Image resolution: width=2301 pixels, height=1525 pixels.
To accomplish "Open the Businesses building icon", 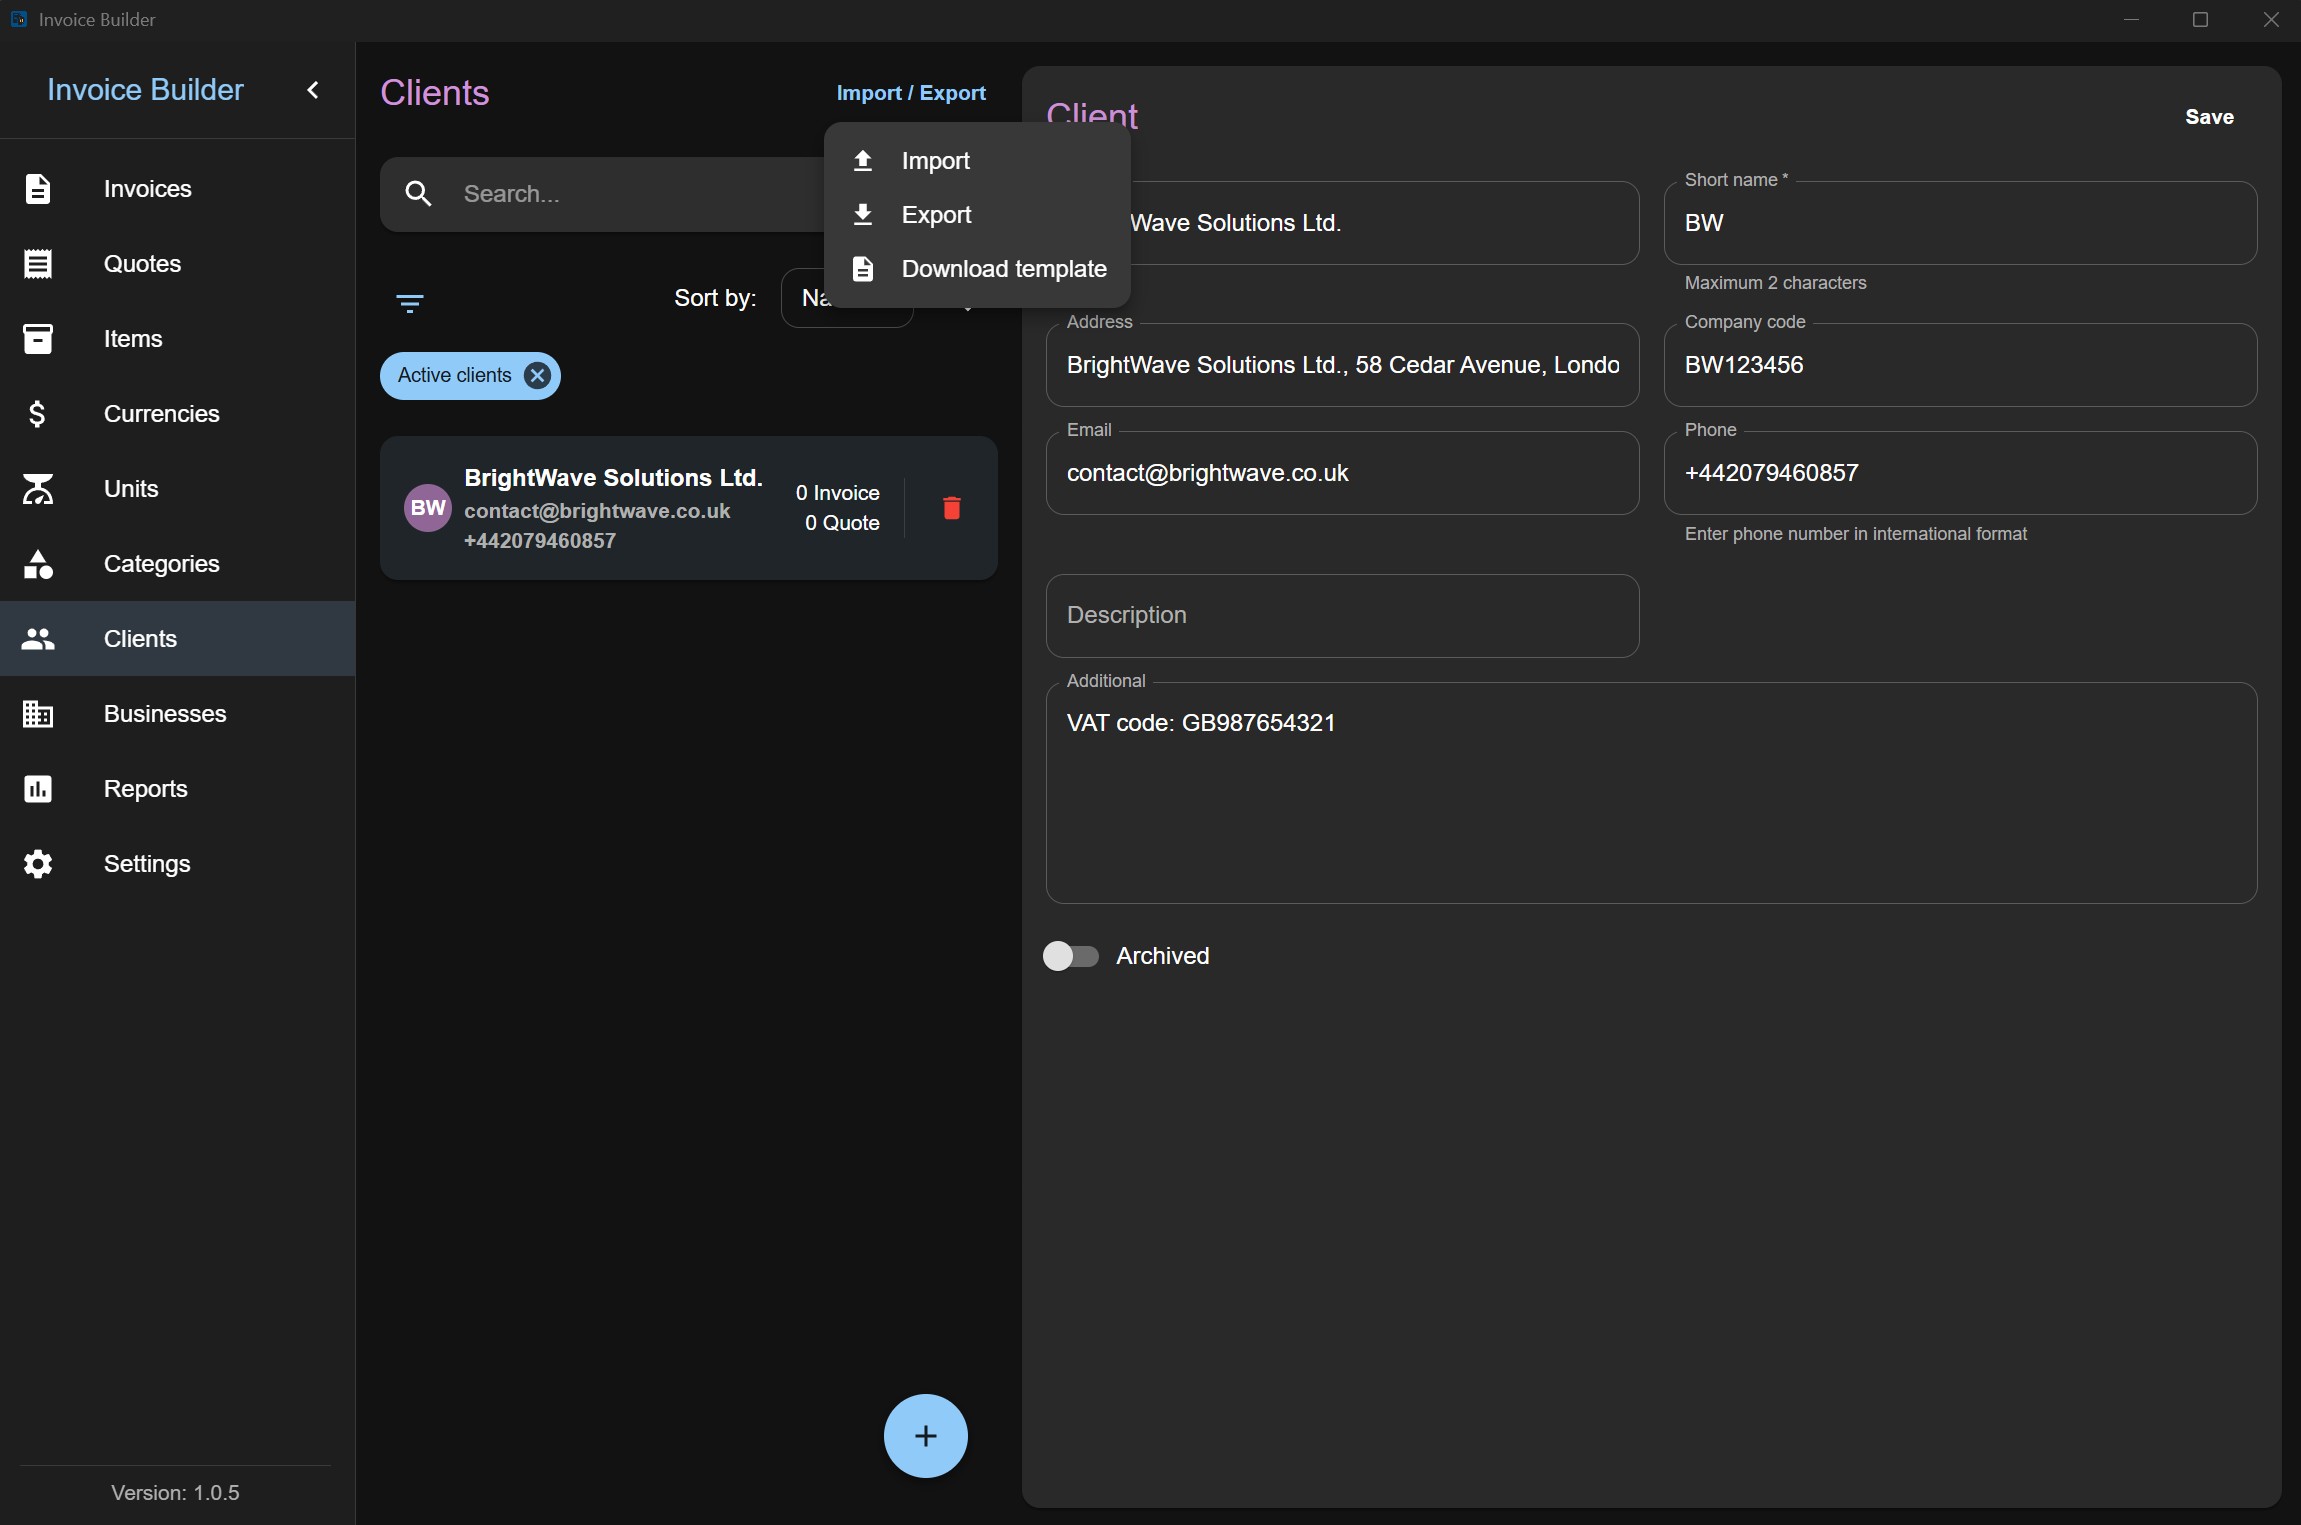I will click(x=38, y=714).
